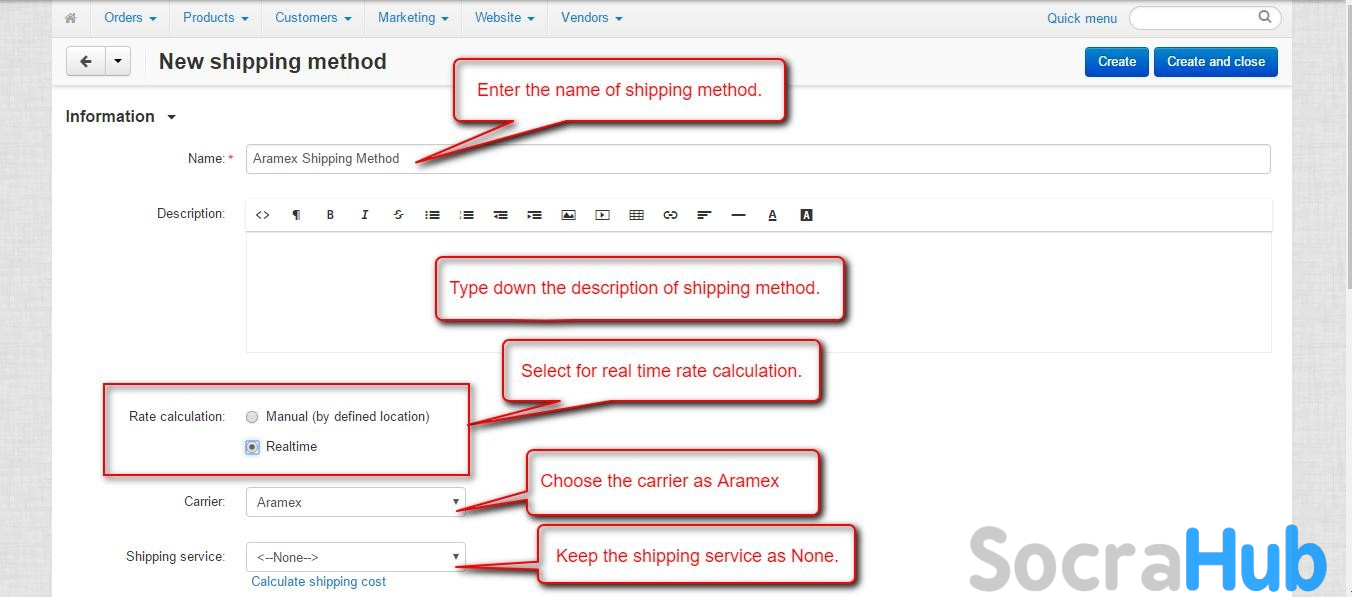
Task: Click the "Rate calculation:" label
Action: coord(177,417)
